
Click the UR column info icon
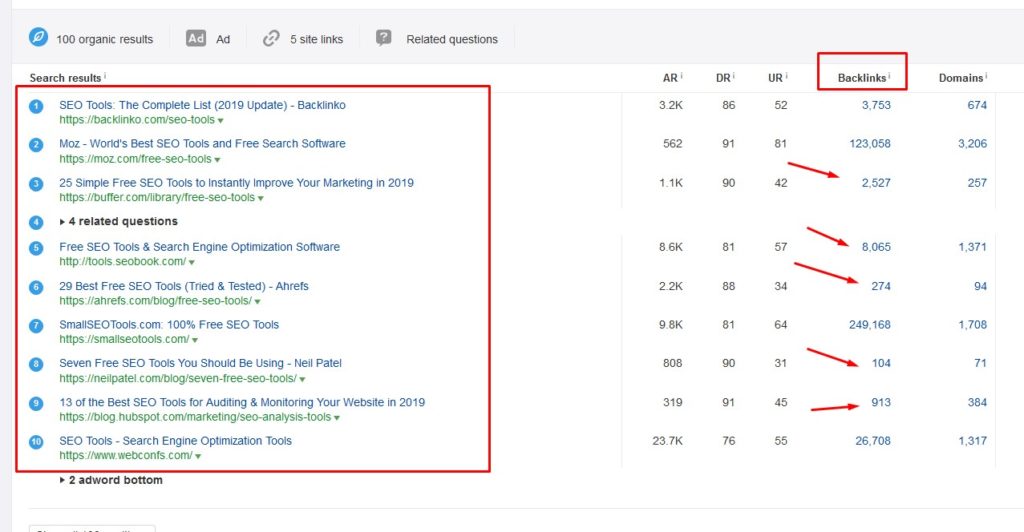pyautogui.click(x=786, y=76)
